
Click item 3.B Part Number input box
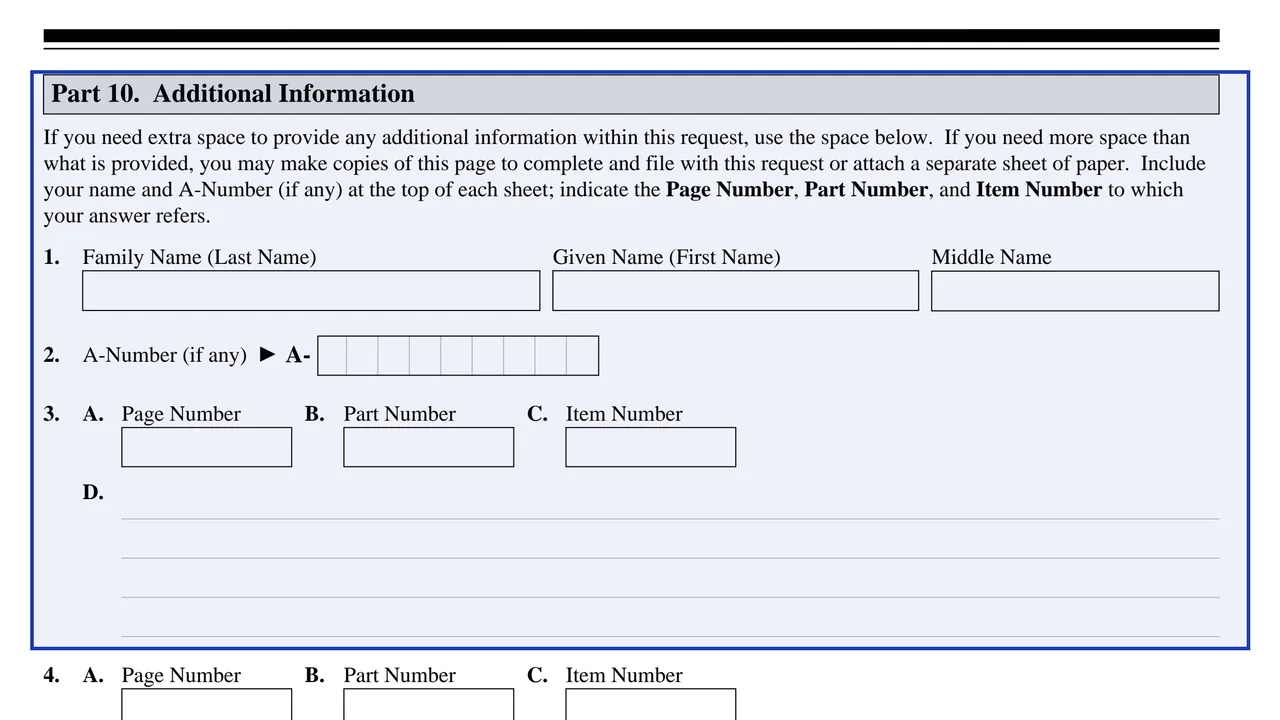(x=429, y=447)
